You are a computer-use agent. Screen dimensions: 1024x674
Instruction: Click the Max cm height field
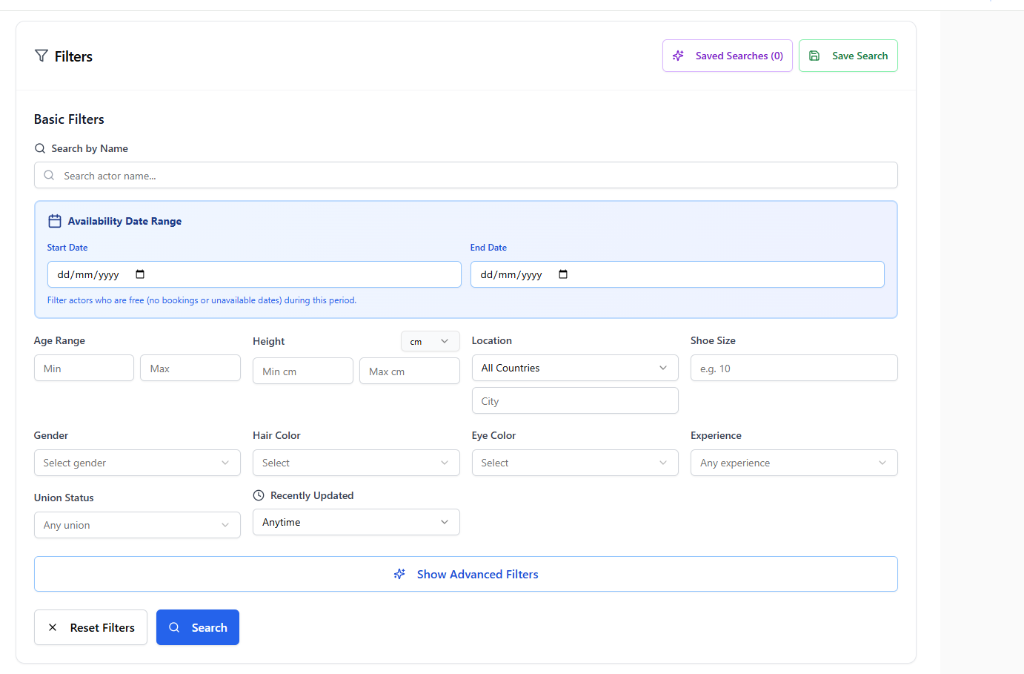409,371
